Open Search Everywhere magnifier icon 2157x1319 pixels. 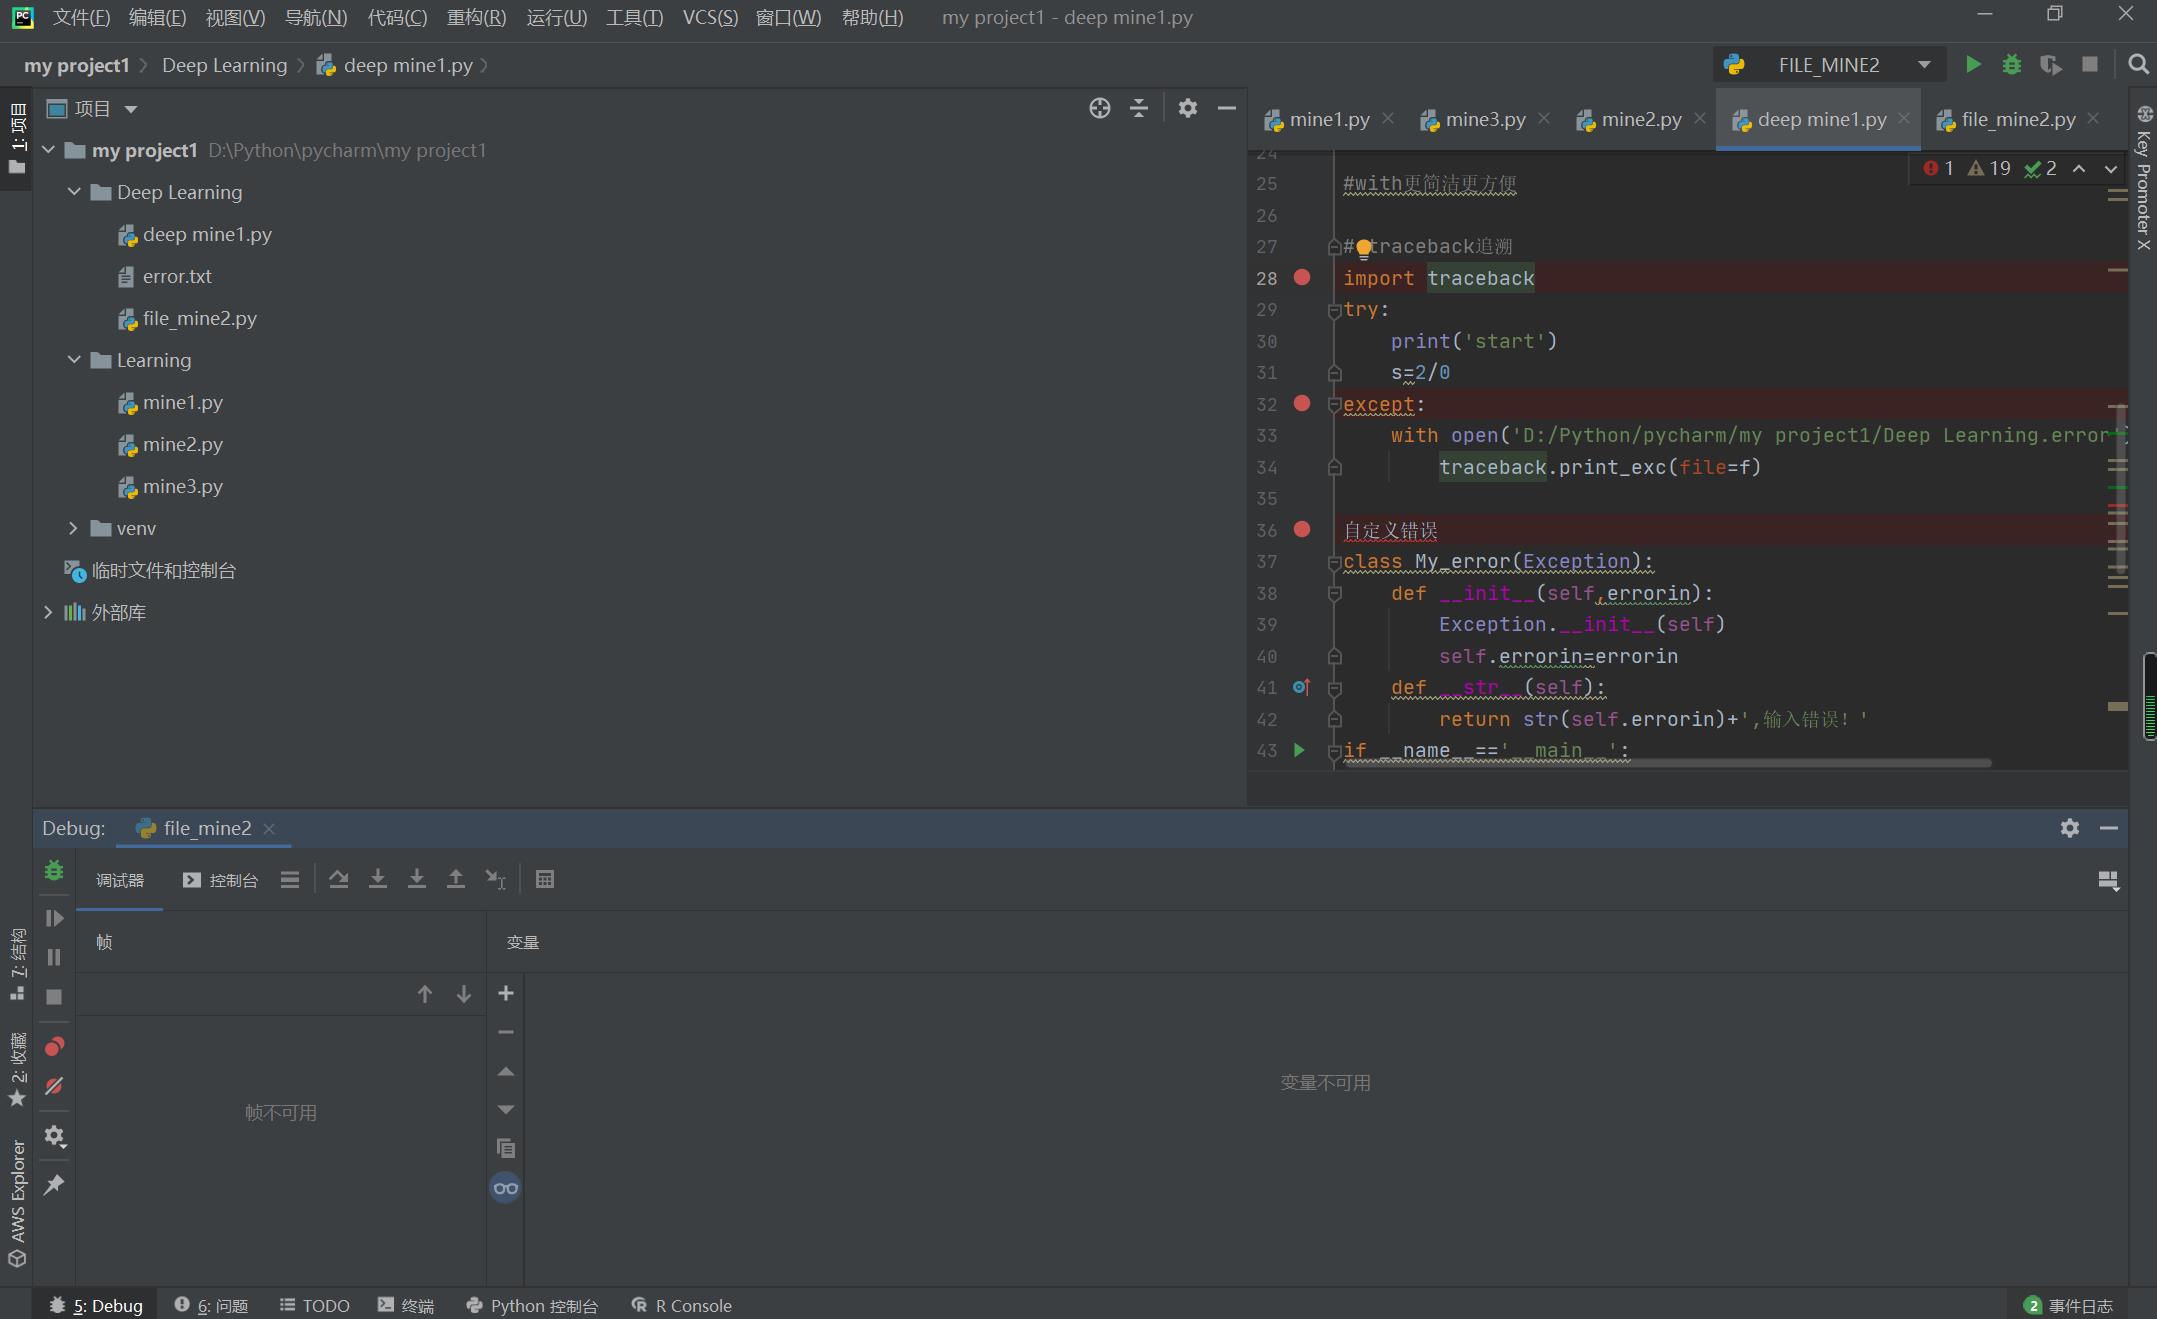pyautogui.click(x=2138, y=65)
